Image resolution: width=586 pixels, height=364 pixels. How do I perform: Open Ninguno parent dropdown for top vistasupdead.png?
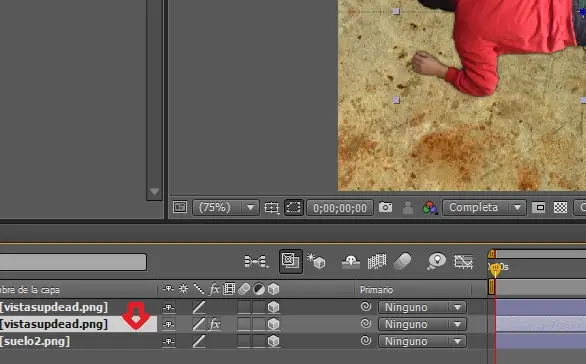[x=422, y=307]
